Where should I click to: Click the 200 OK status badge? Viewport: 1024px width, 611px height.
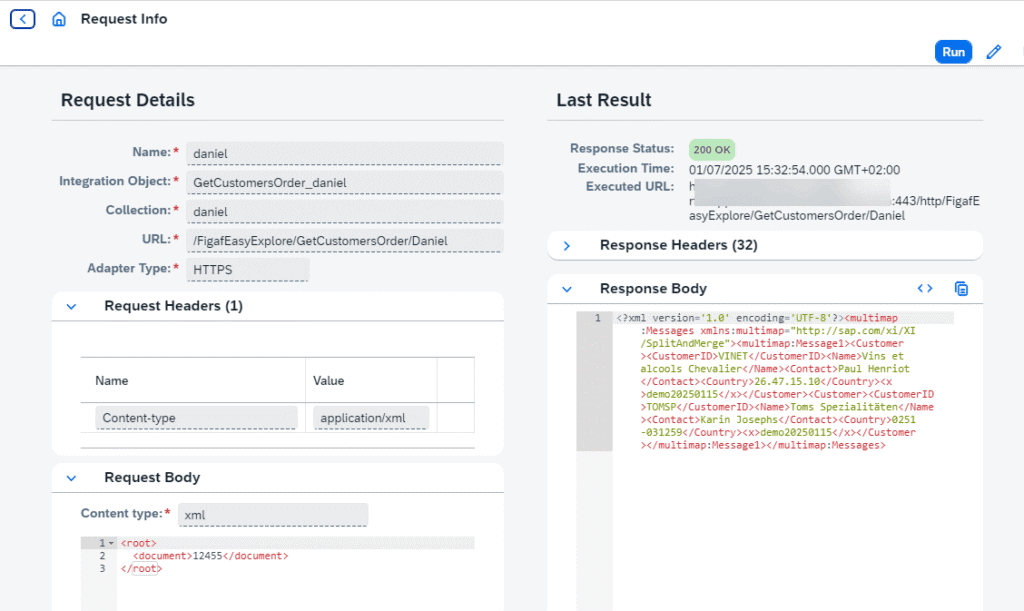coord(712,149)
